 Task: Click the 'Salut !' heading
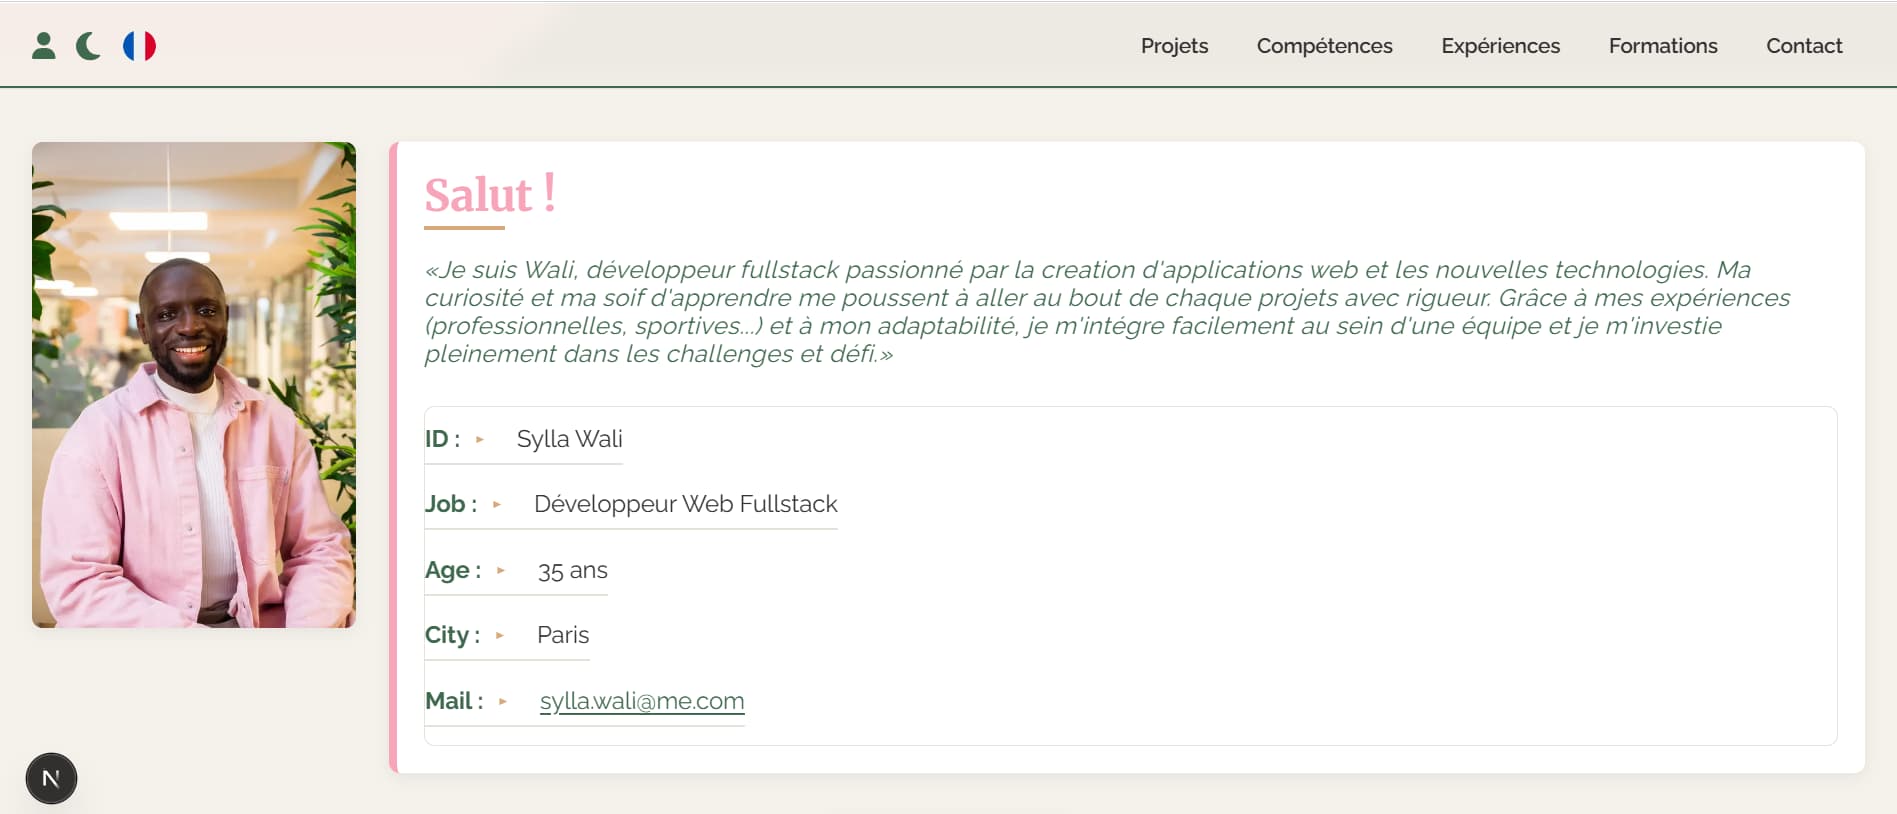click(x=490, y=194)
